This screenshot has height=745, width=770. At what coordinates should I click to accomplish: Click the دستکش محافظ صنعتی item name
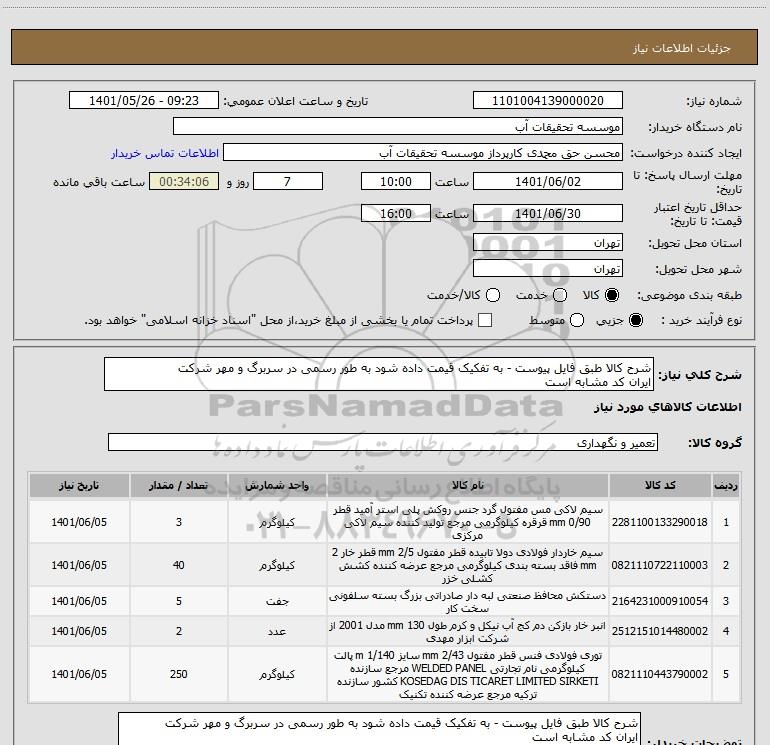point(468,602)
